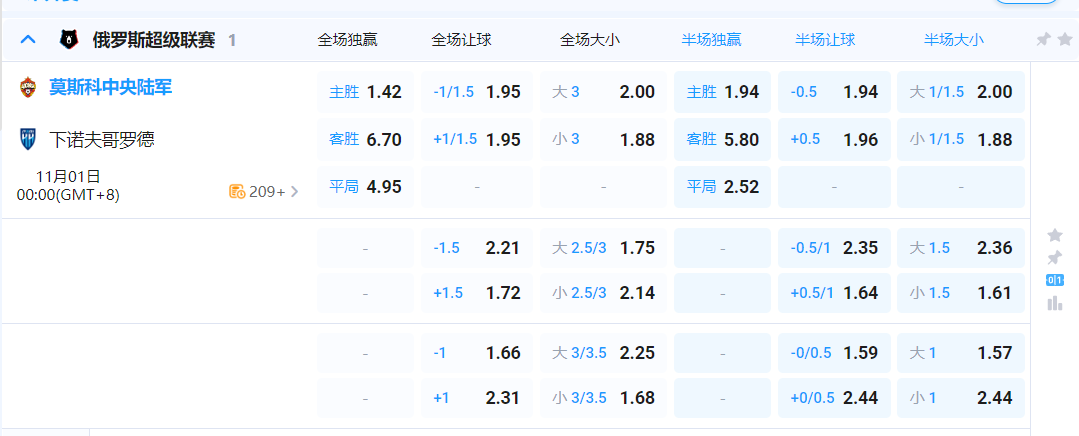The width and height of the screenshot is (1079, 436).
Task: Pick handicap +1.5 at 1.72
Action: 476,293
